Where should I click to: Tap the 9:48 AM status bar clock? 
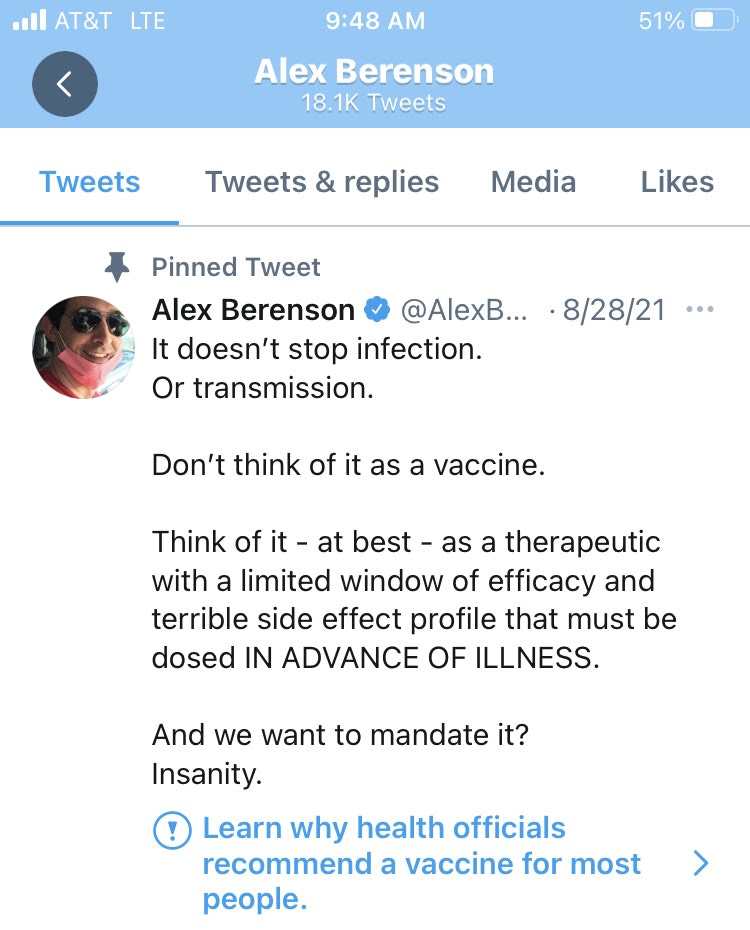click(375, 21)
